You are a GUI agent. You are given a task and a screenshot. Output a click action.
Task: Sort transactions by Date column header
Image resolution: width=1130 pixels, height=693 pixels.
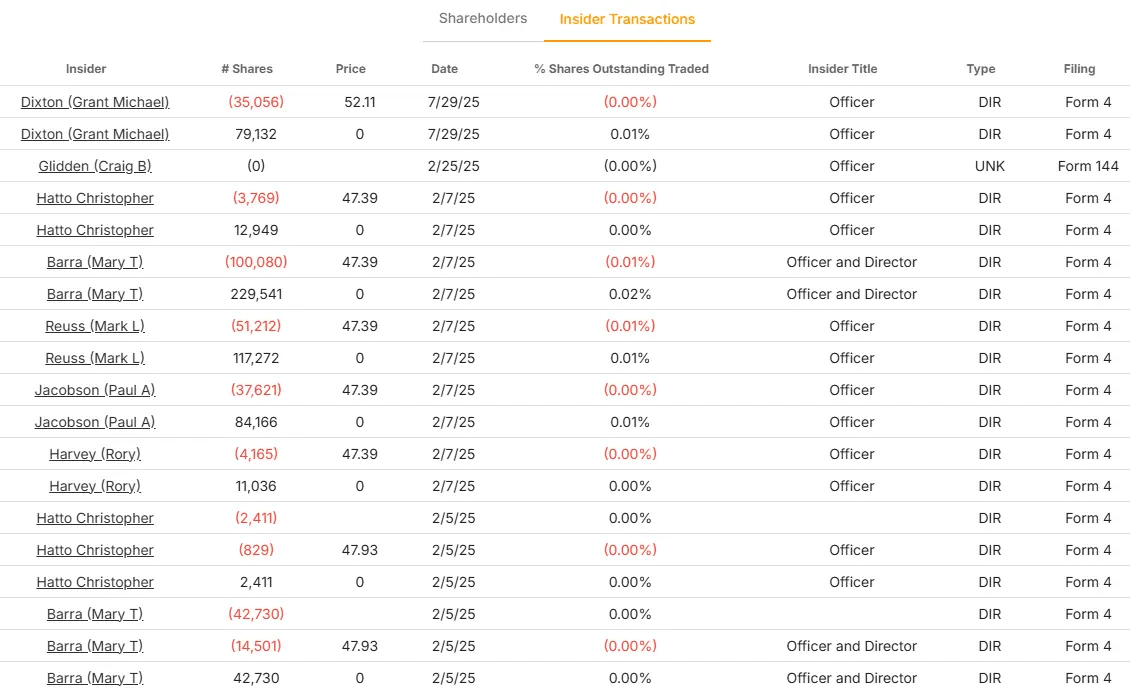coord(444,69)
